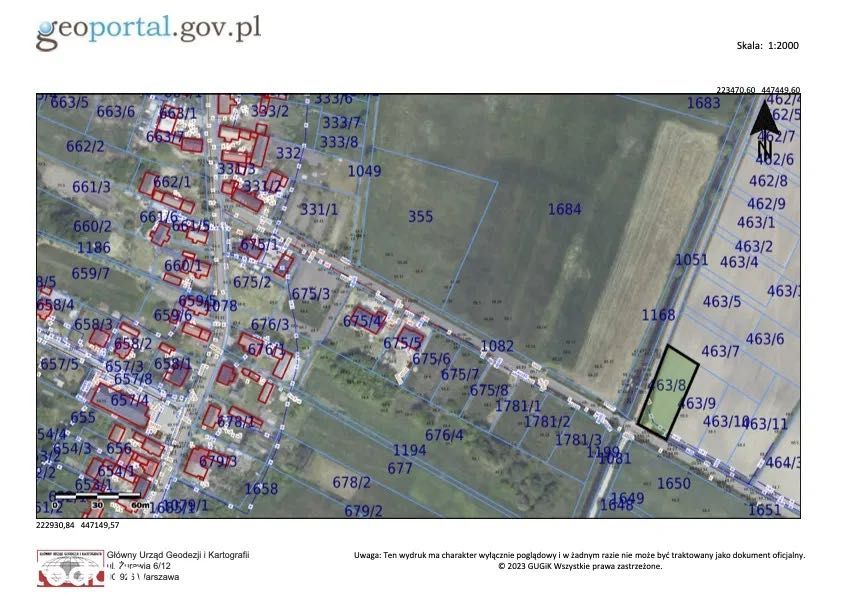Select parcel label 1168
This screenshot has width=842, height=595.
[x=658, y=315]
